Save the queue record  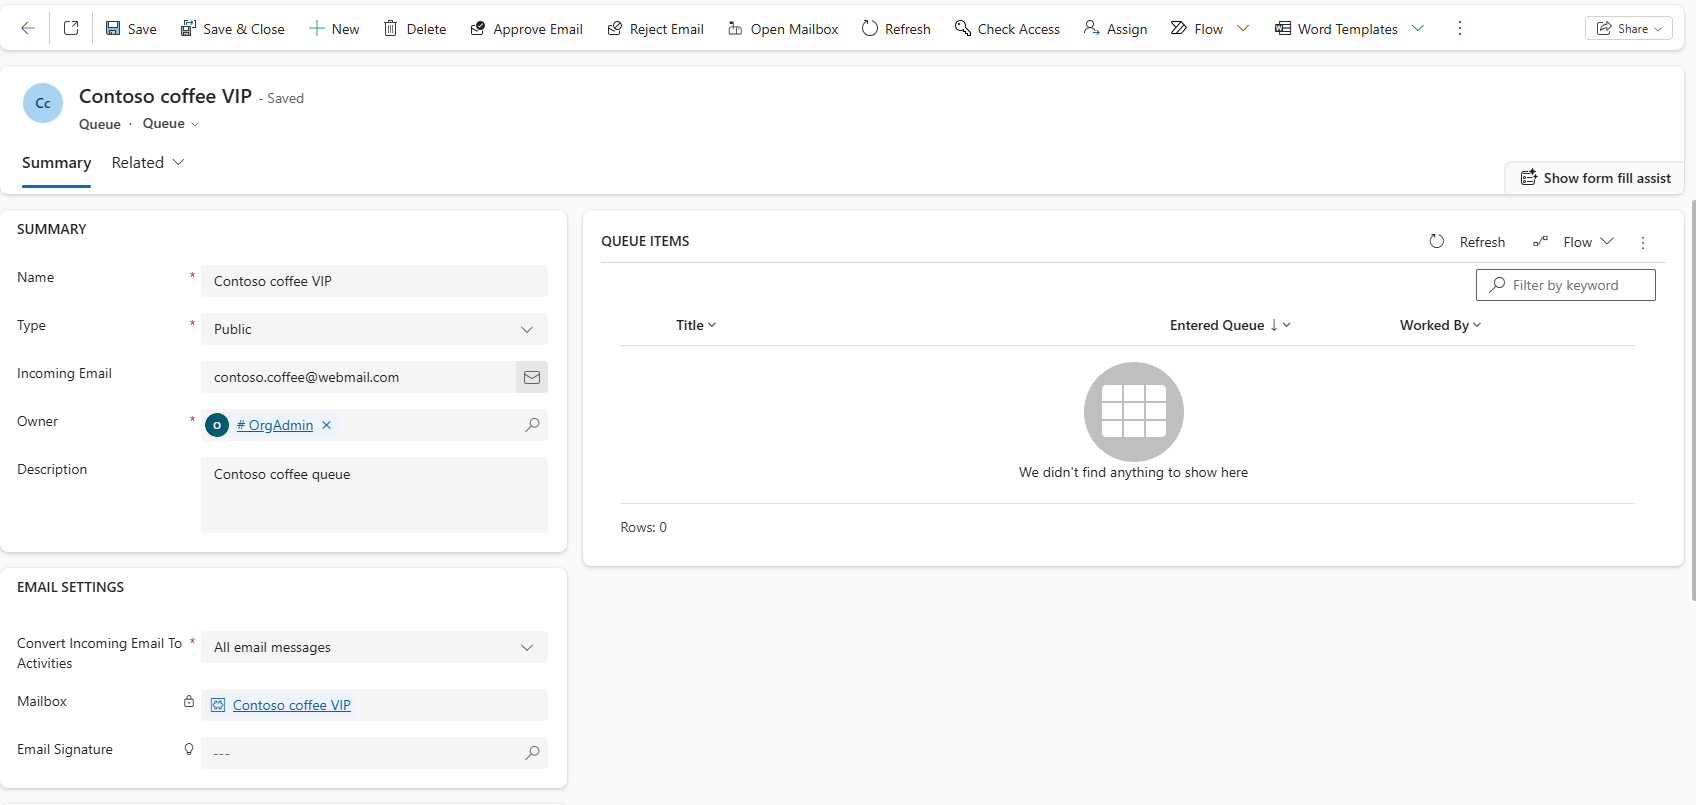pos(131,29)
